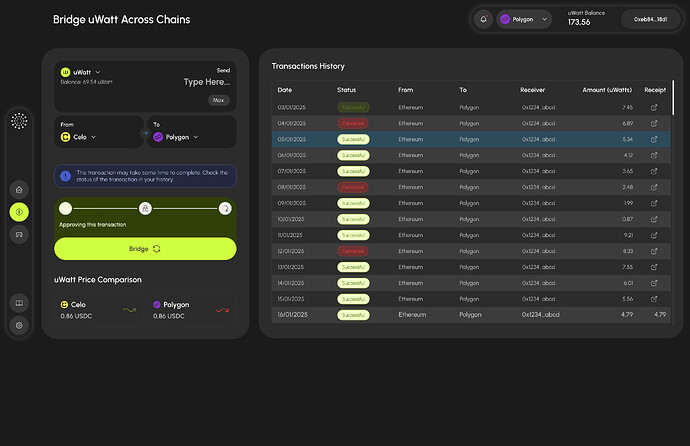The image size is (690, 446).
Task: Click the Amount (uWatts) column header
Action: point(608,90)
